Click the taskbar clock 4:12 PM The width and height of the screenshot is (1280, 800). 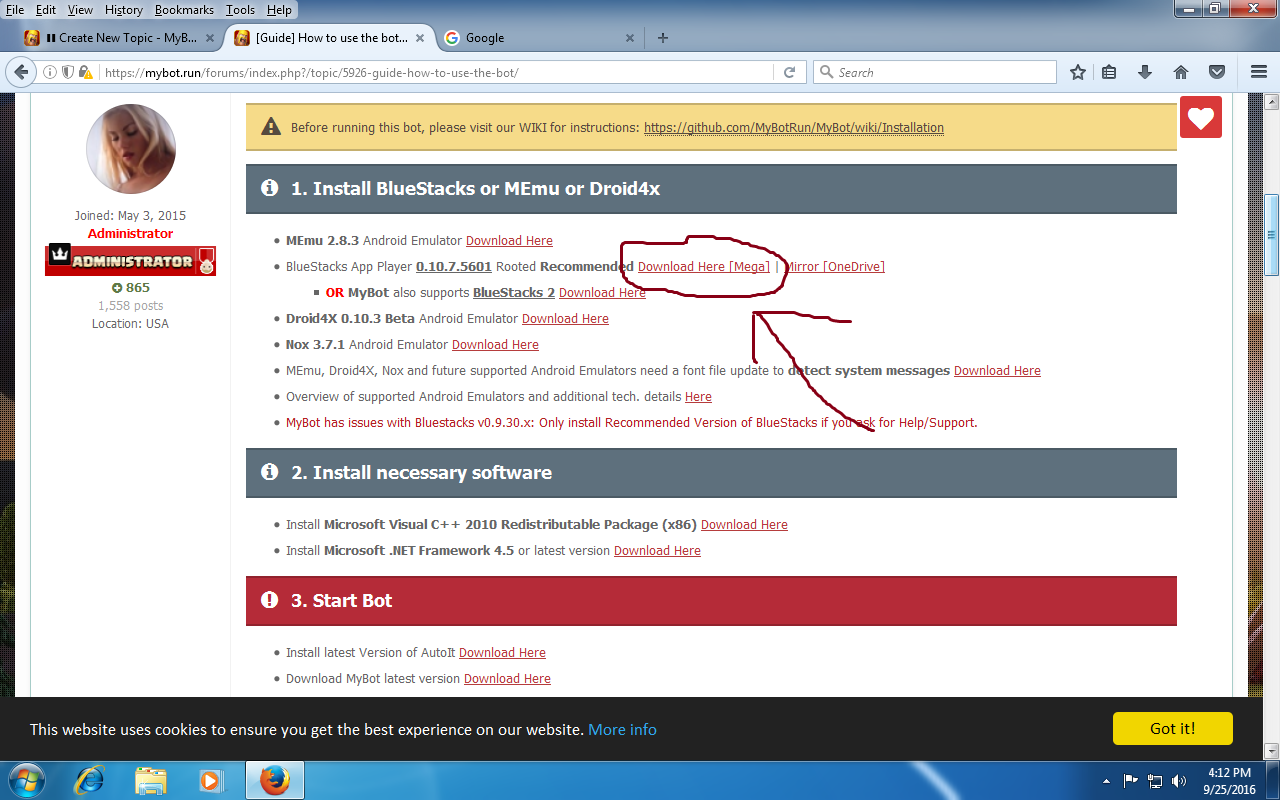[x=1229, y=773]
